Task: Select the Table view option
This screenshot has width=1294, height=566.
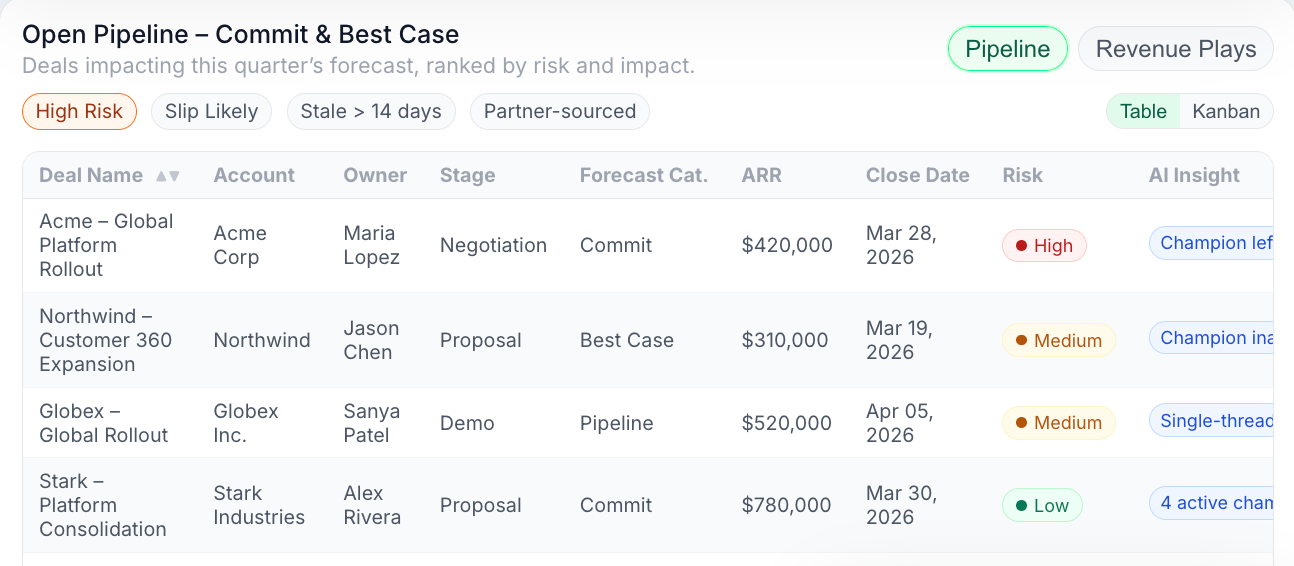Action: point(1143,111)
